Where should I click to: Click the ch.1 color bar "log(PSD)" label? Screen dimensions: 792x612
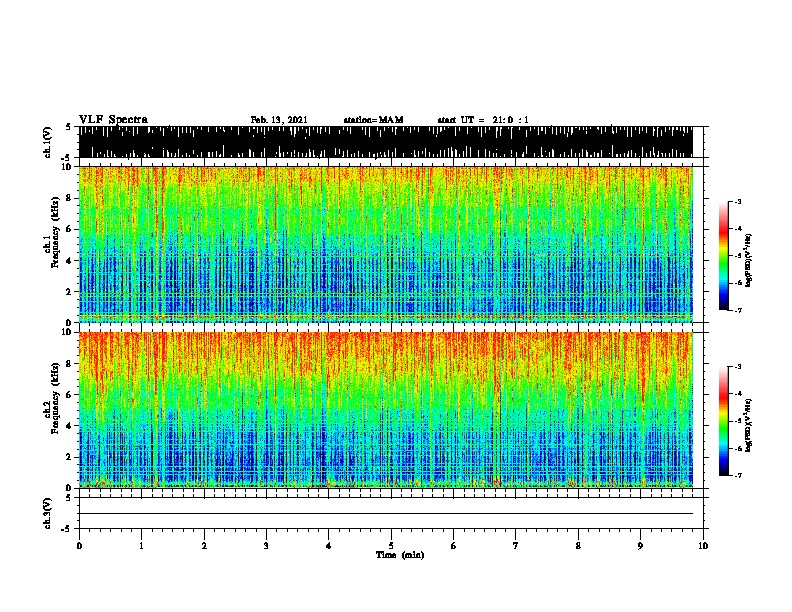[x=748, y=260]
